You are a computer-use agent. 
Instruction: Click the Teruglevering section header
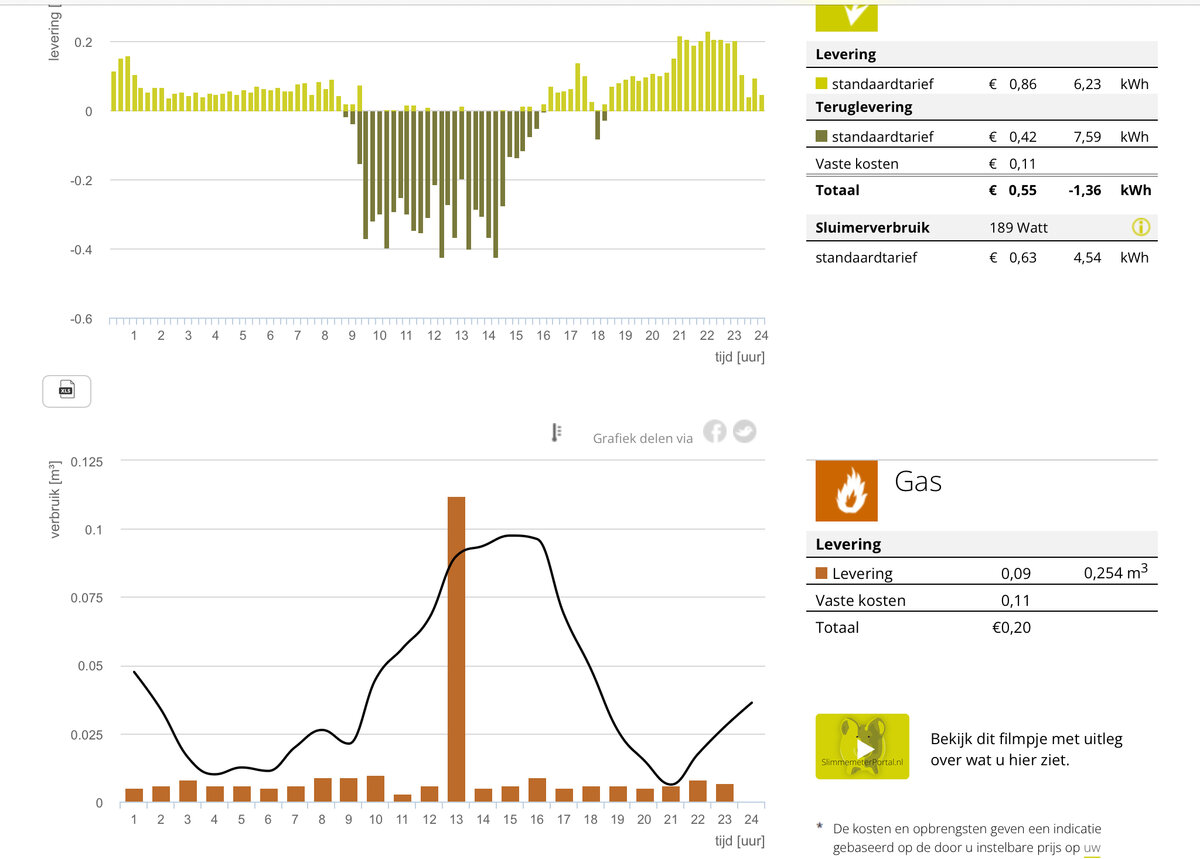(x=864, y=107)
